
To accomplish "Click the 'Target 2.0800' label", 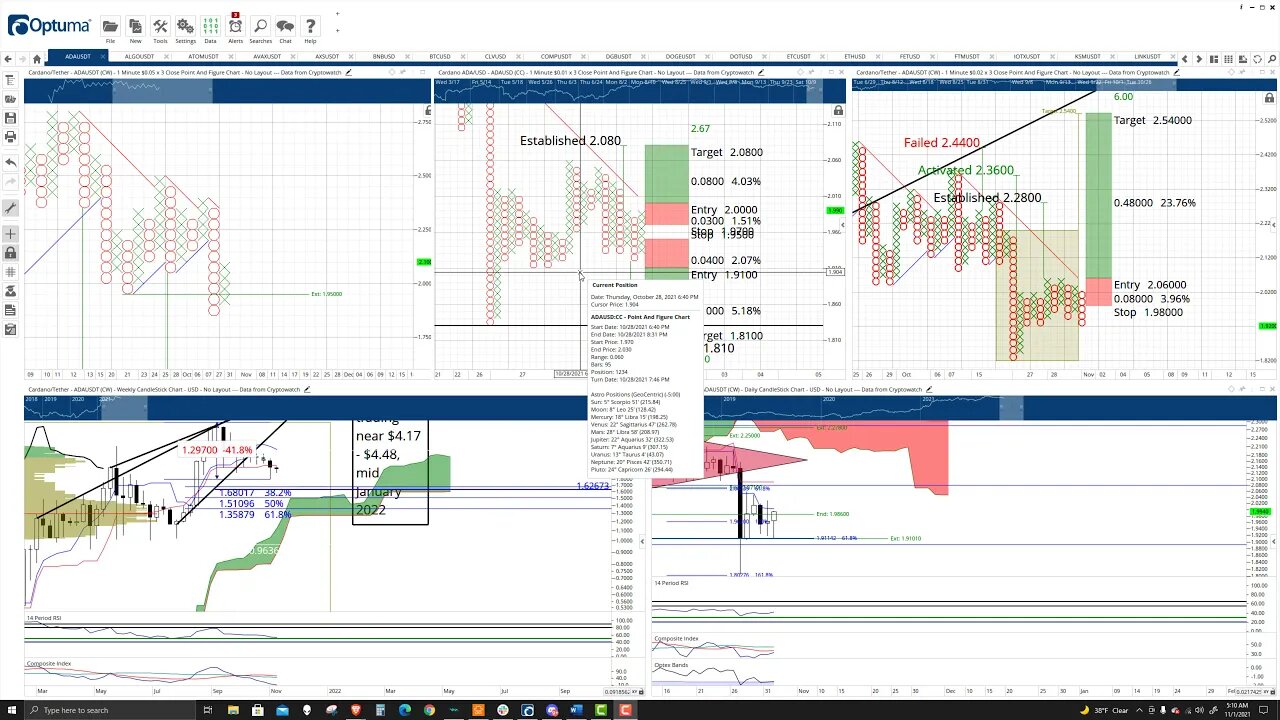I will tap(727, 152).
